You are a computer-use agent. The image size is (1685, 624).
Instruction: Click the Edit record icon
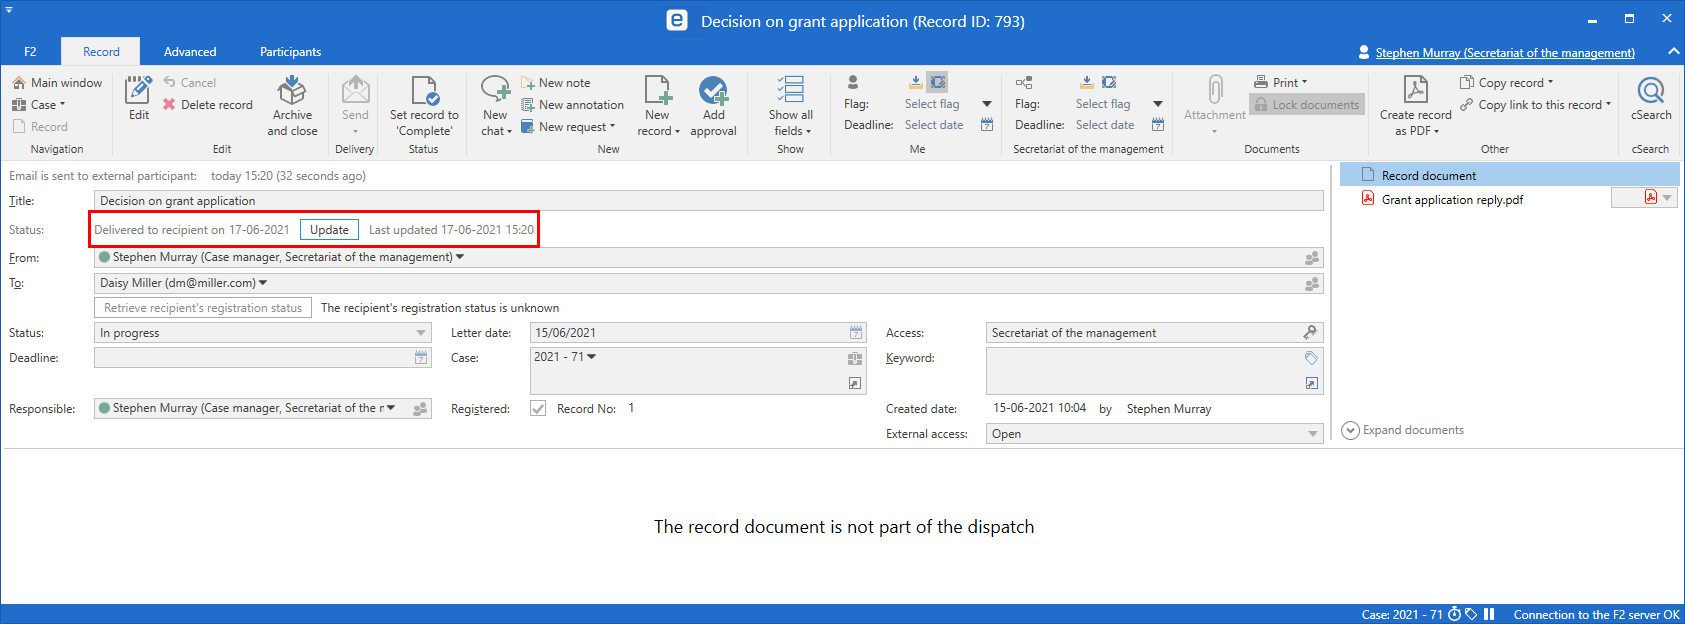[x=138, y=92]
